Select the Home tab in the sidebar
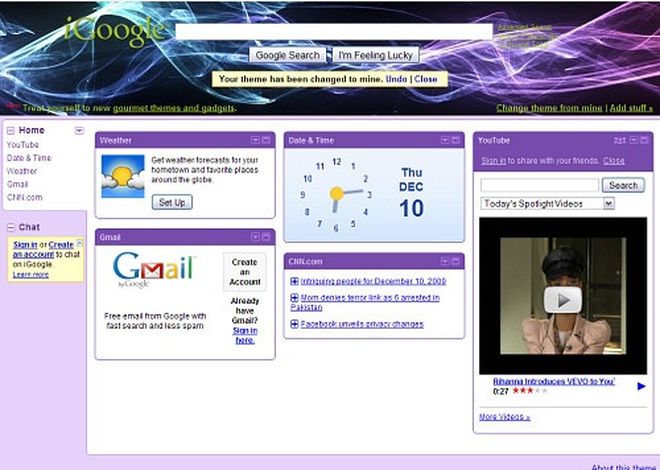Viewport: 660px width, 470px height. pos(32,130)
